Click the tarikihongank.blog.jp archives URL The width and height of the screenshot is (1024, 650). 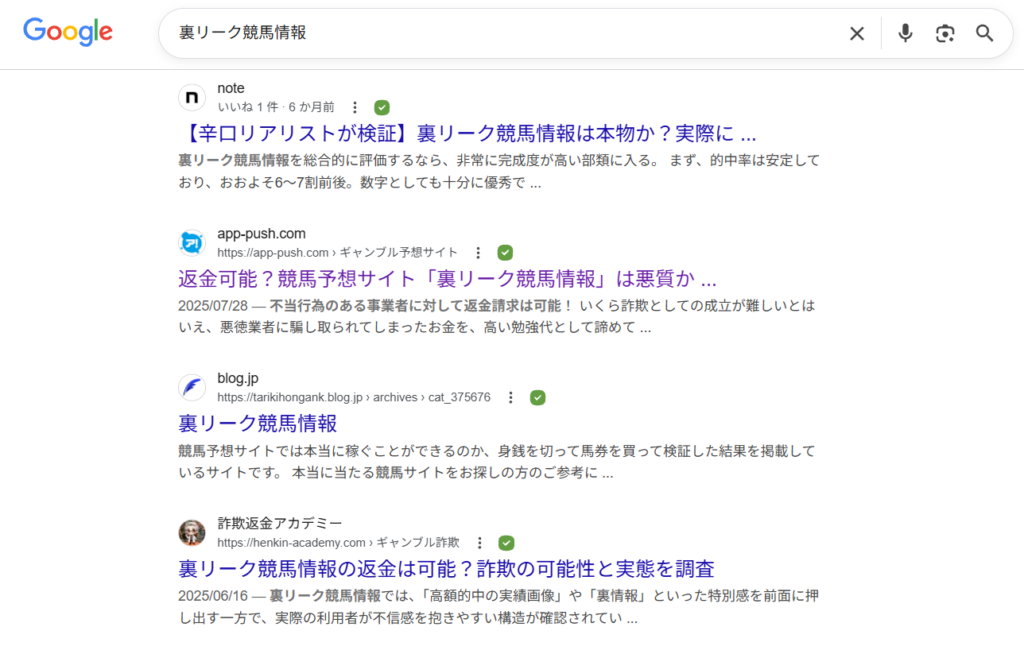tap(354, 398)
